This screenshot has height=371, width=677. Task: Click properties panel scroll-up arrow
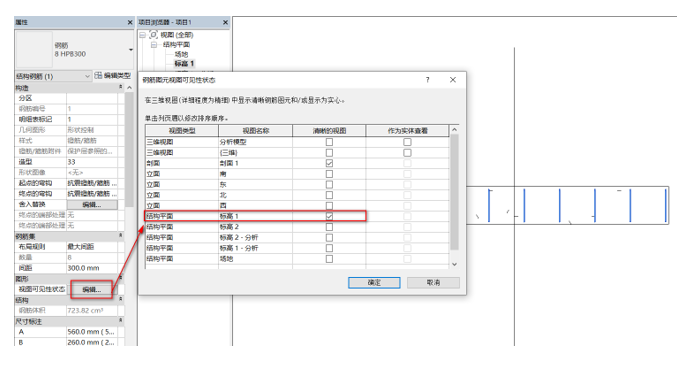[x=129, y=88]
